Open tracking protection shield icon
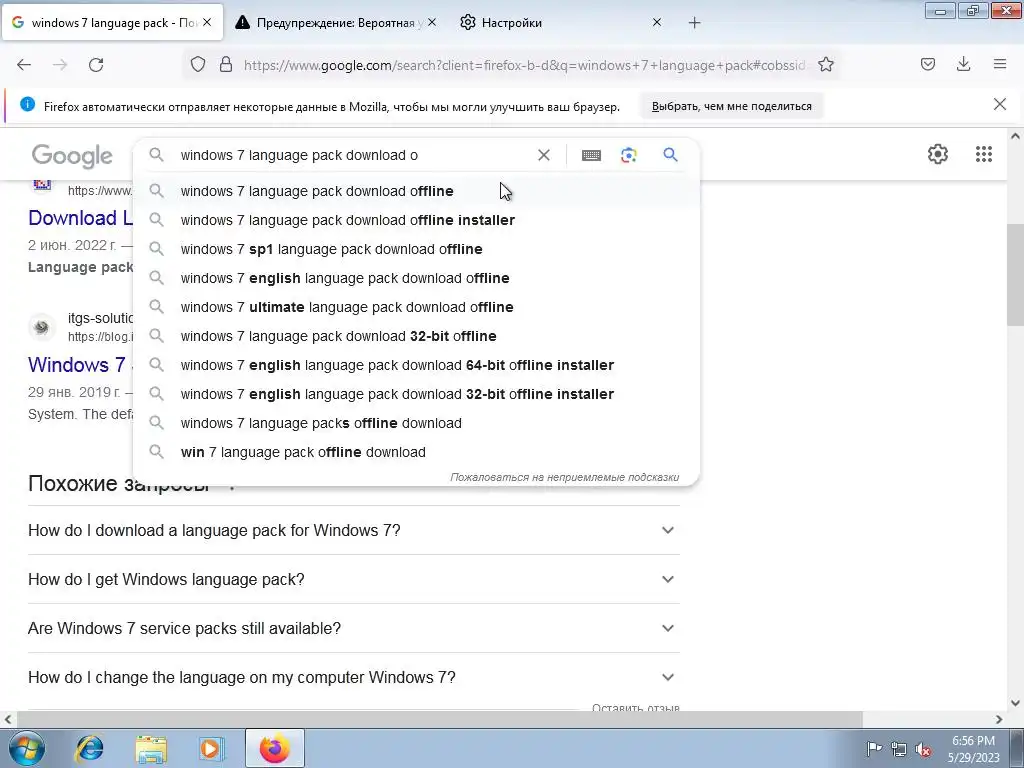Viewport: 1024px width, 768px height. point(198,65)
